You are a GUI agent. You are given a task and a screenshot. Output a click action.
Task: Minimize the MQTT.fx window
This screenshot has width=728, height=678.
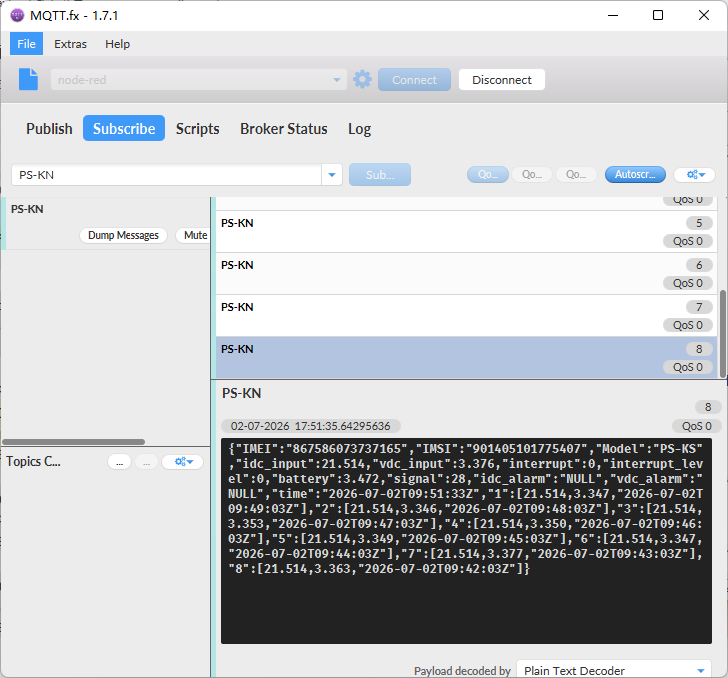pyautogui.click(x=613, y=15)
